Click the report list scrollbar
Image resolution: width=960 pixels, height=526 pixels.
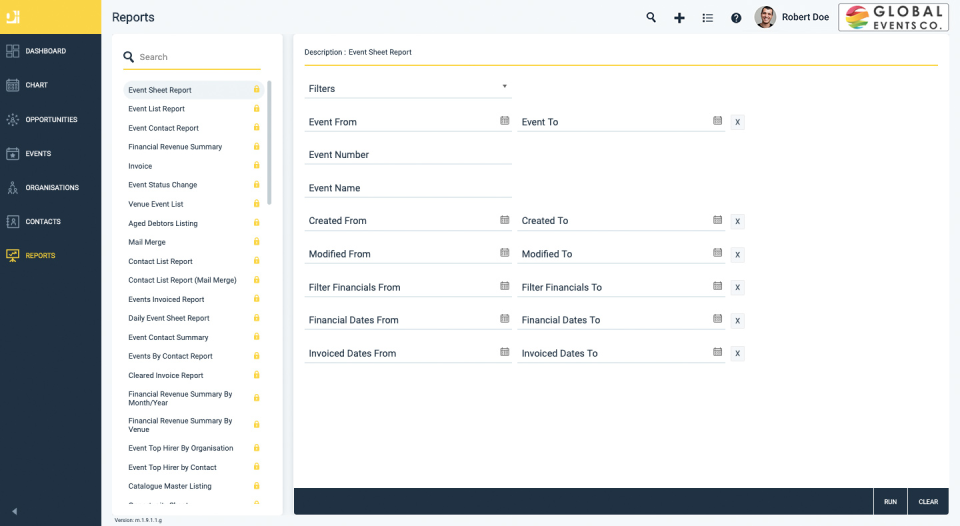click(x=269, y=143)
